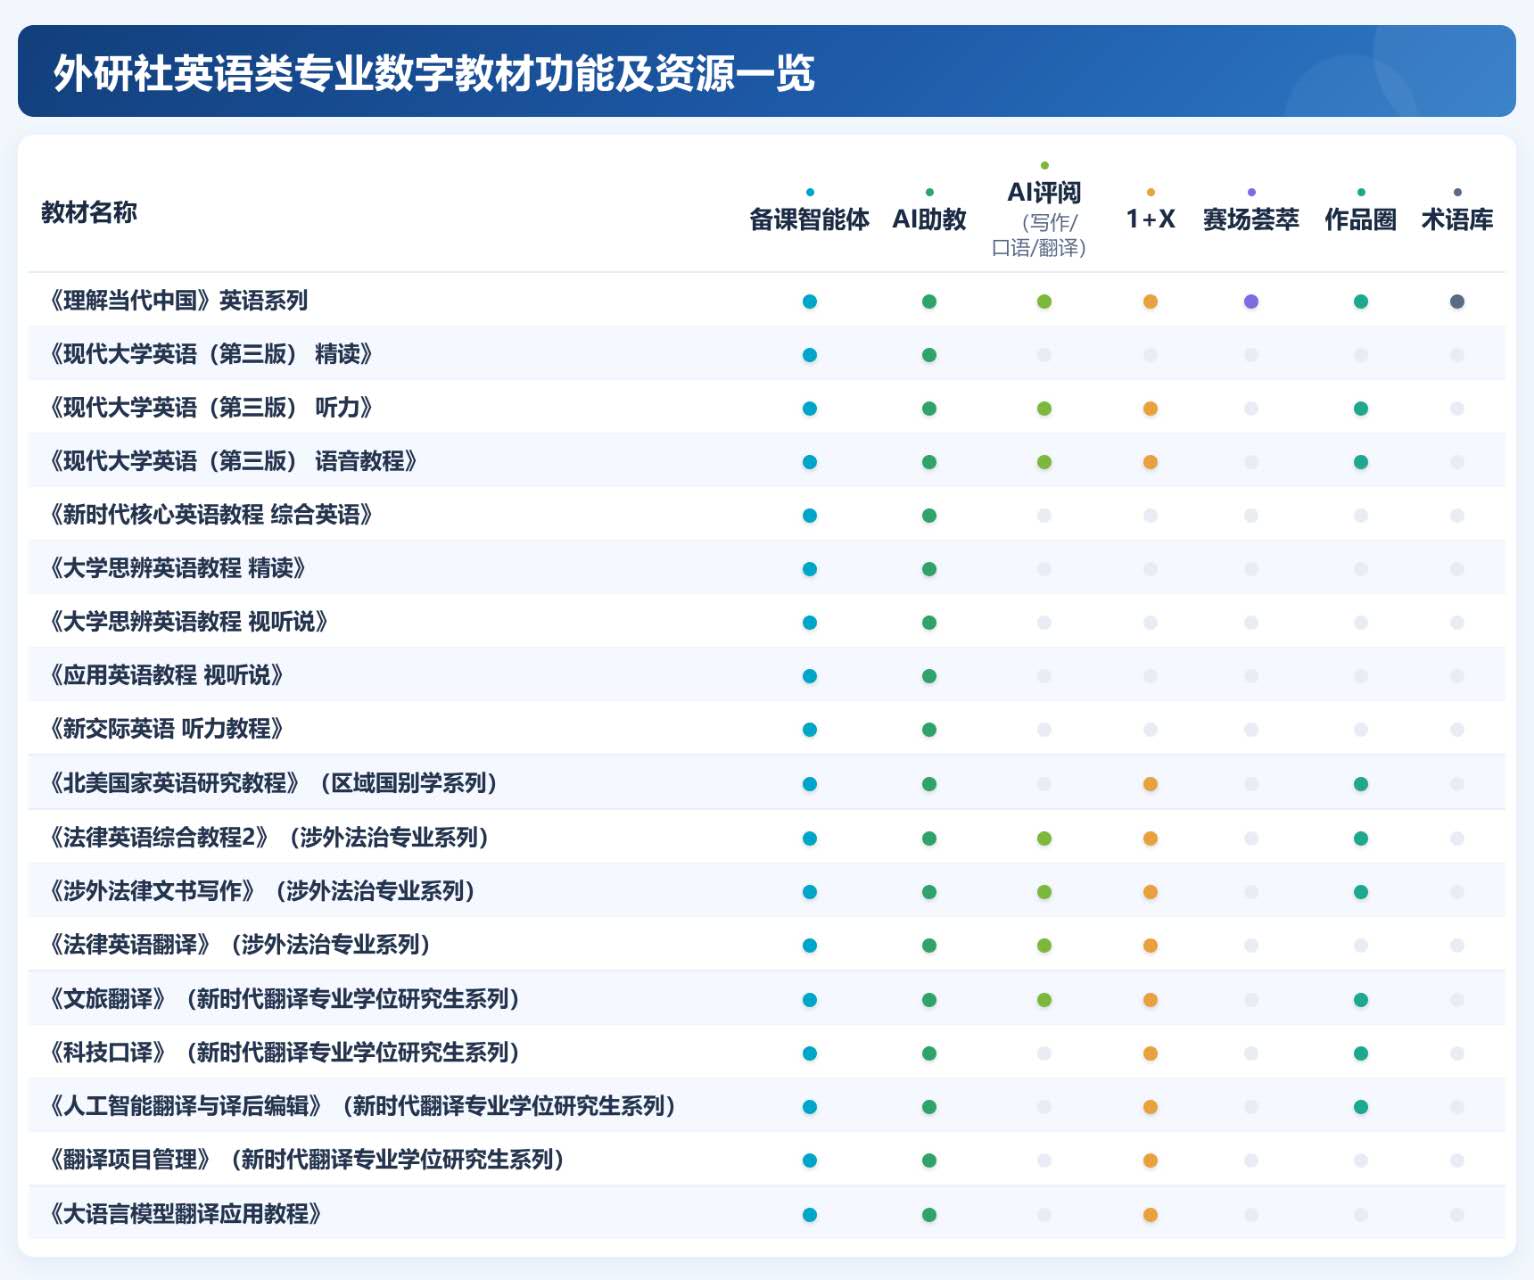Click 1+X dot for 北美国家英语研究教程
The image size is (1534, 1280).
(x=1150, y=784)
